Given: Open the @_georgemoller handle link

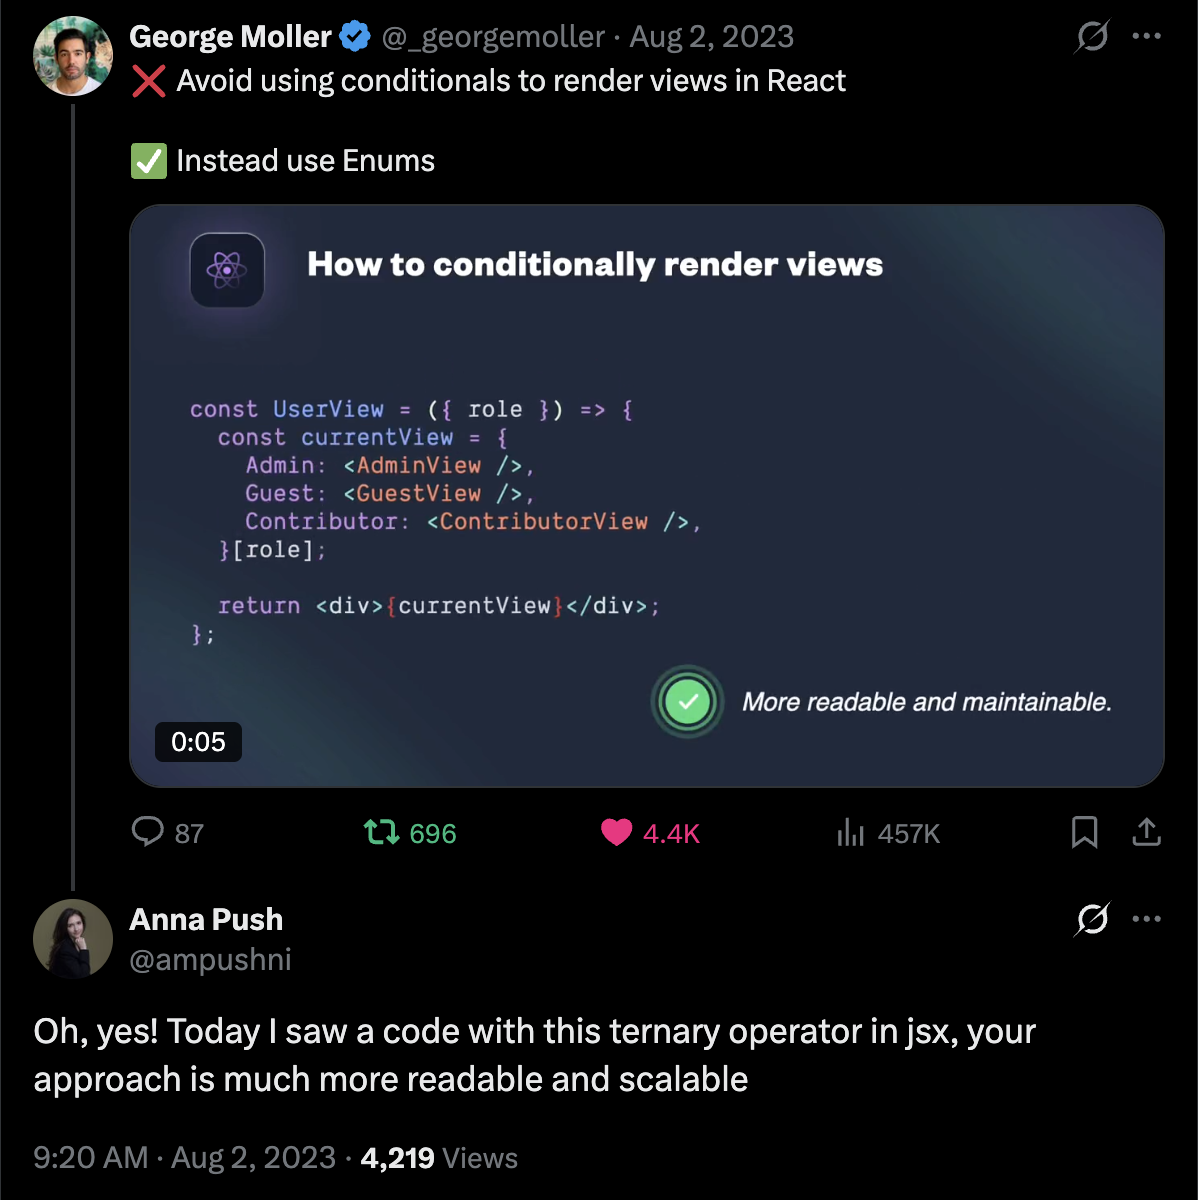Looking at the screenshot, I should click(x=493, y=37).
